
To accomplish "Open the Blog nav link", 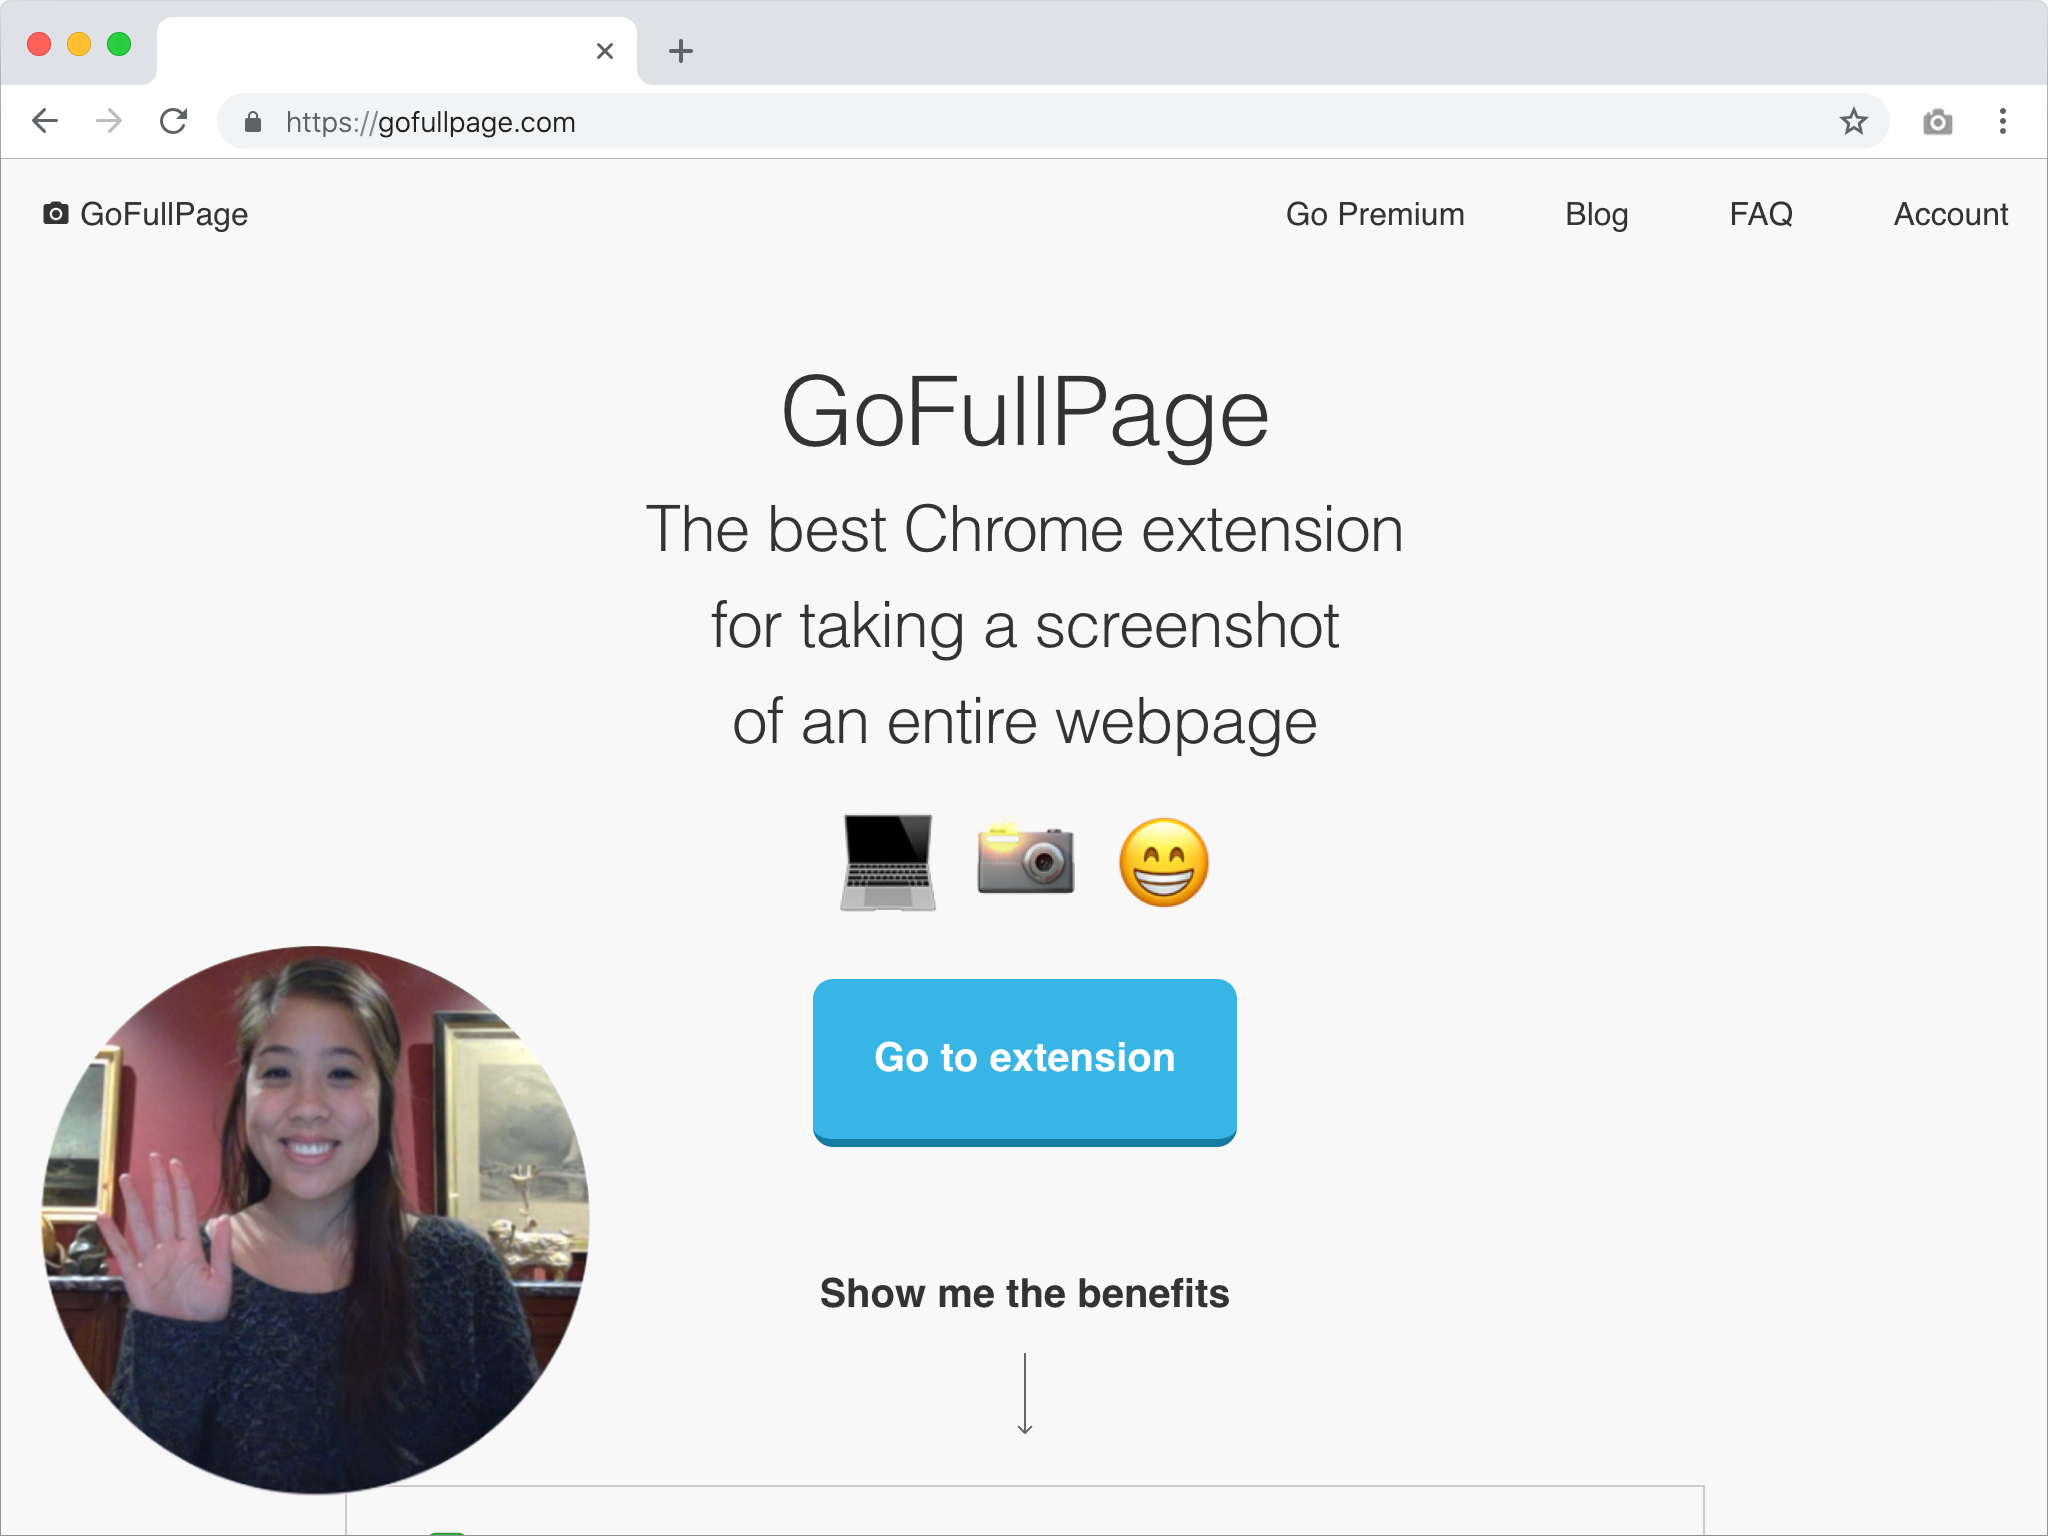I will [1596, 214].
